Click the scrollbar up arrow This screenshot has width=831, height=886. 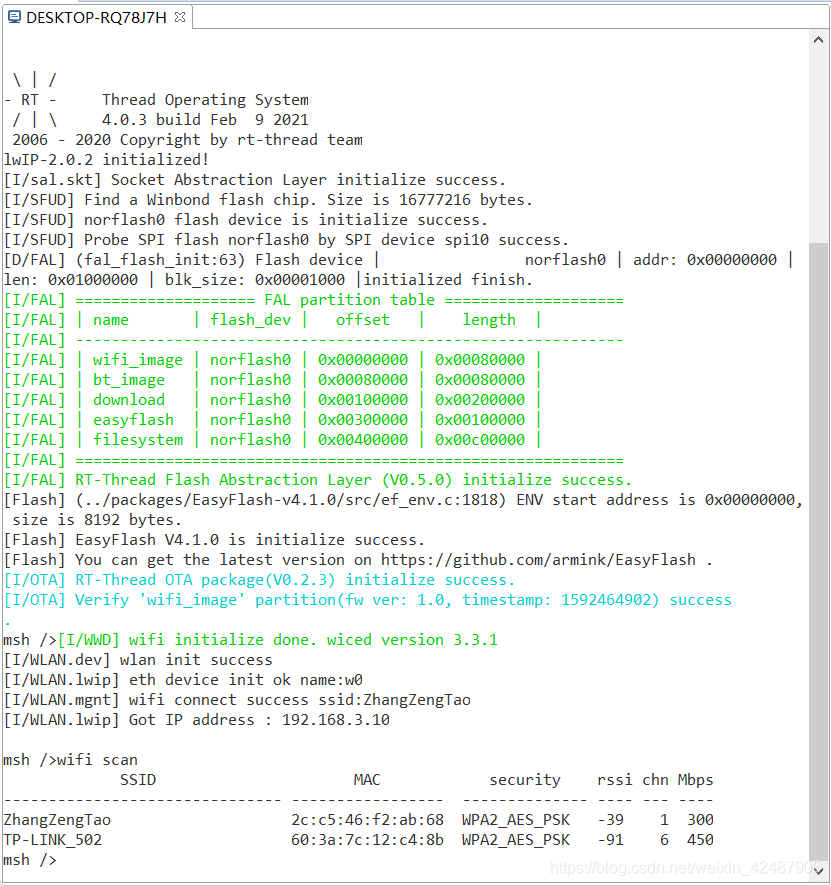click(x=818, y=40)
